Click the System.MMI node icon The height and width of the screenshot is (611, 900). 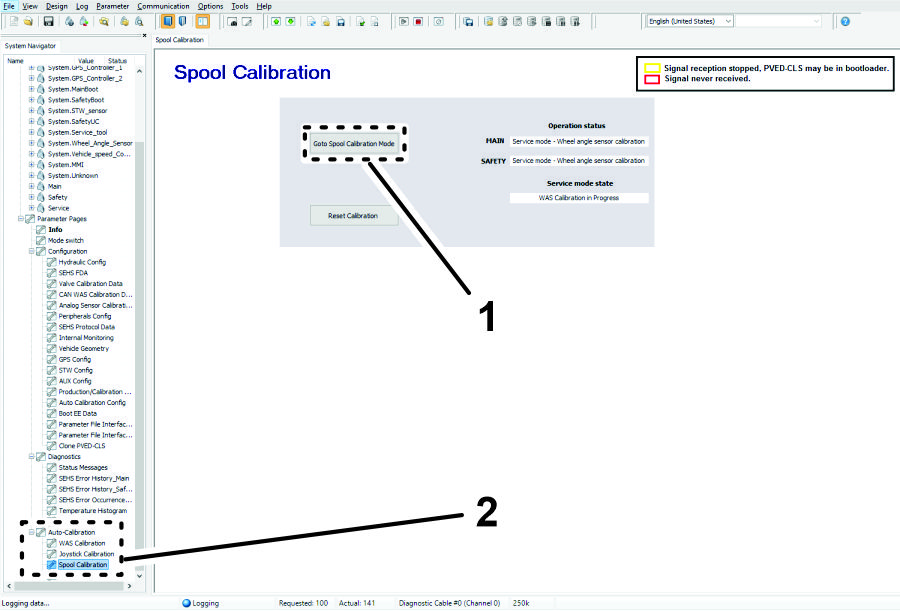[41, 164]
